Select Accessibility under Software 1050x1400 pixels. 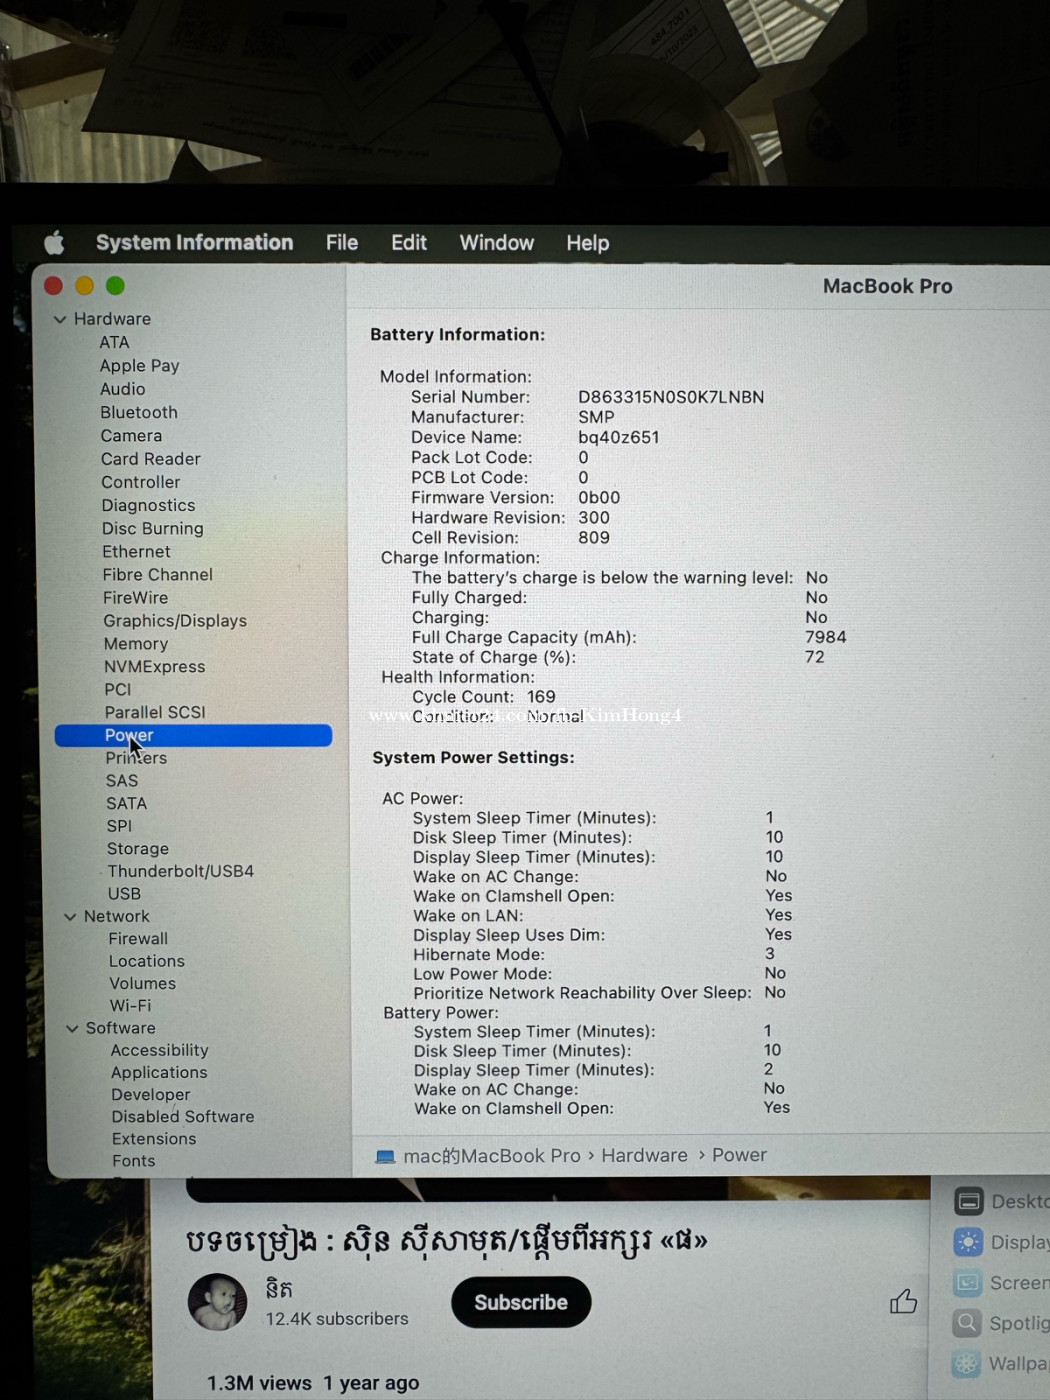pyautogui.click(x=160, y=1050)
